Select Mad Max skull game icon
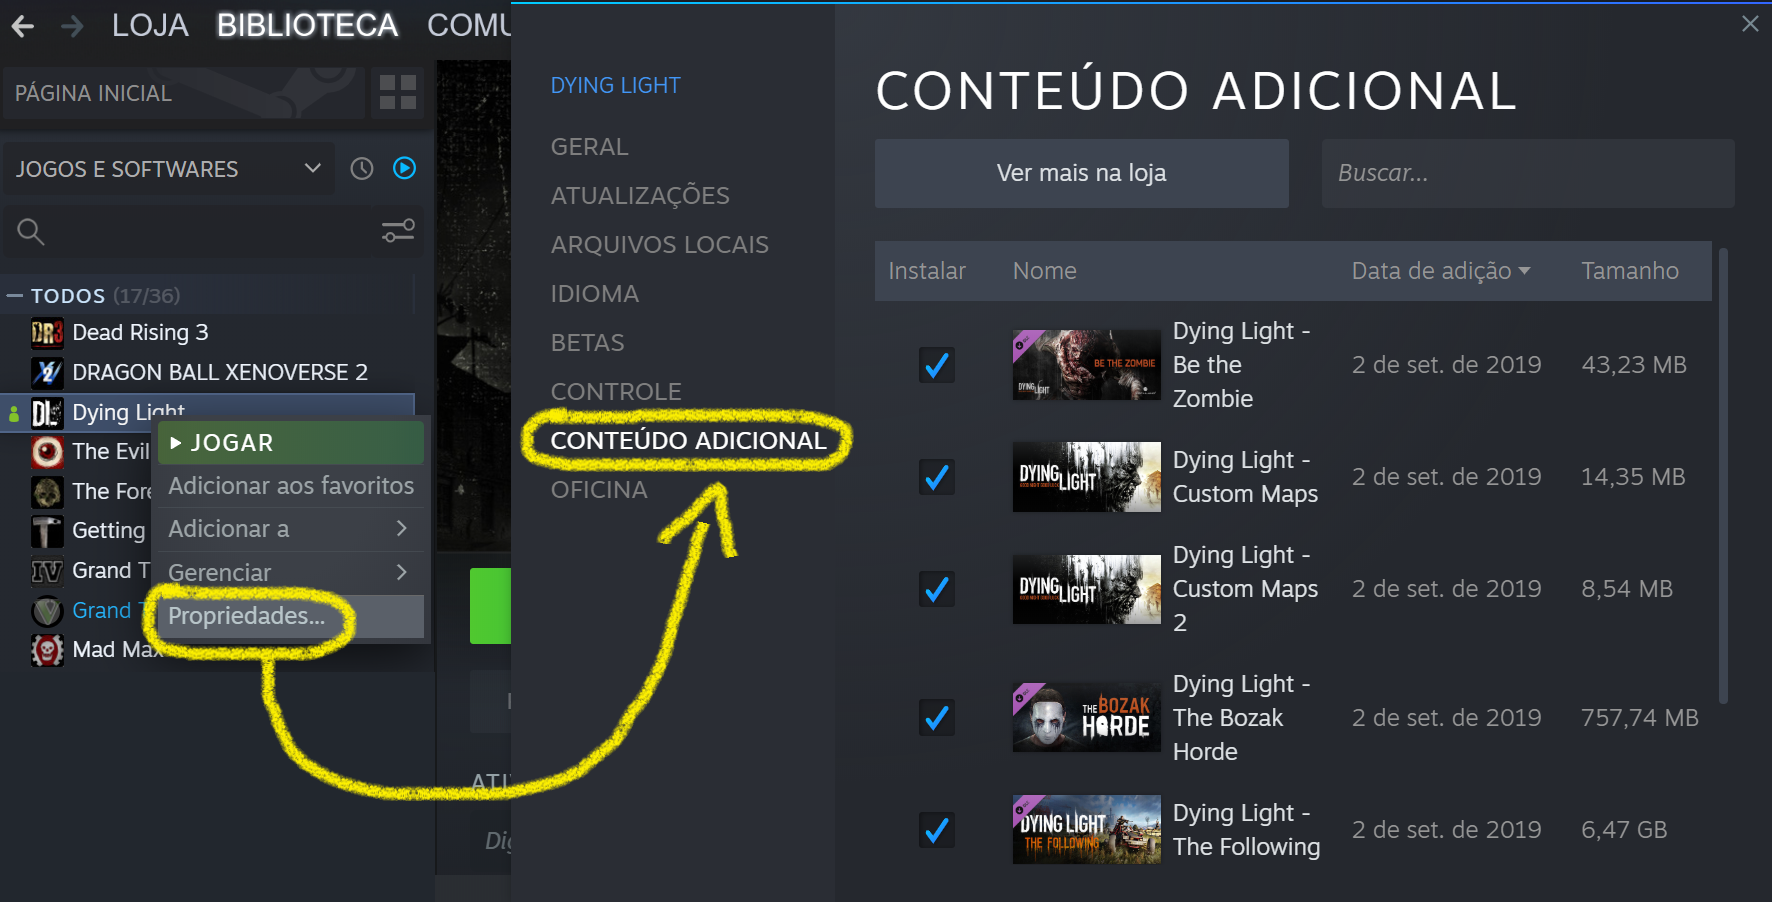Screen dimensions: 1772x902 tap(47, 650)
